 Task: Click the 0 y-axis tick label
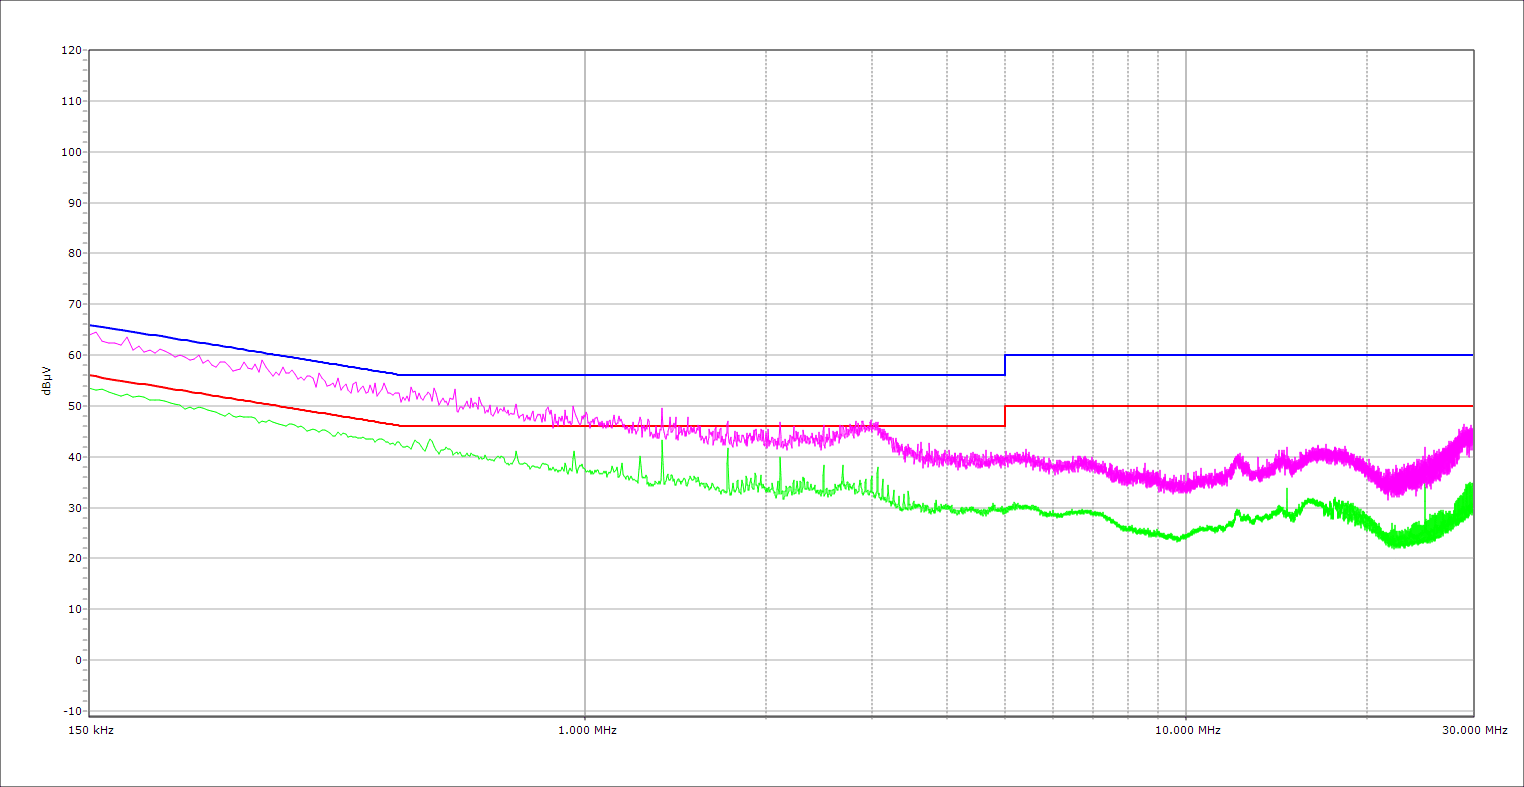(76, 660)
